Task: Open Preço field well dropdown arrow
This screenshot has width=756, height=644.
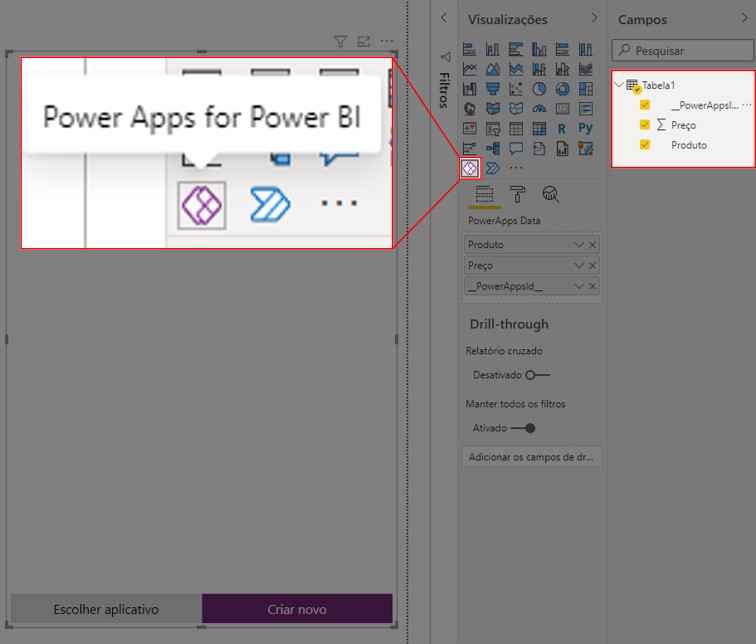Action: [579, 266]
